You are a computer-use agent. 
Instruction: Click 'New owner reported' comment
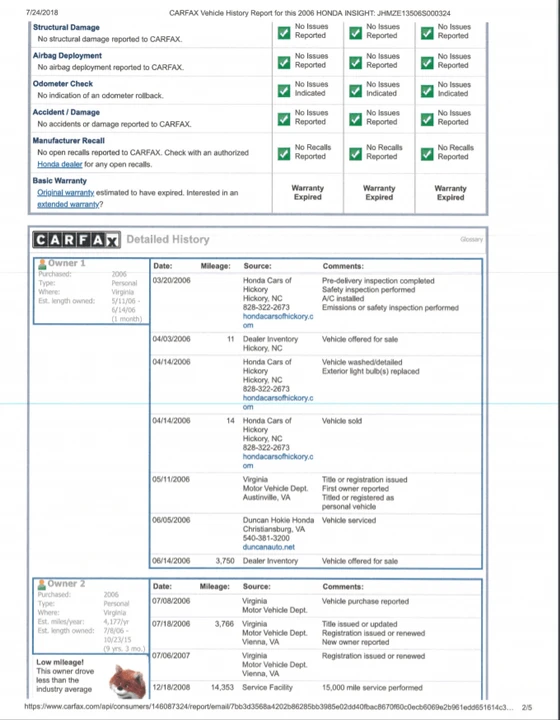pos(355,642)
